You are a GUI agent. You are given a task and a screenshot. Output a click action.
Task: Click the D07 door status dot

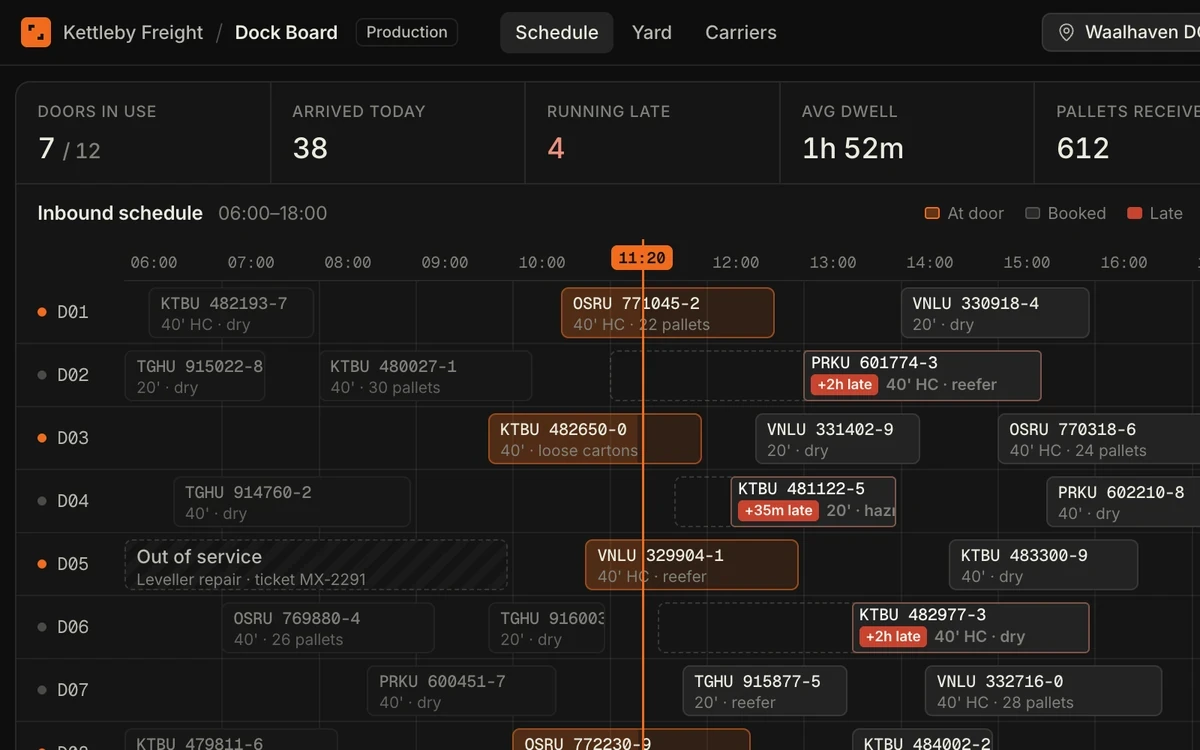[x=42, y=690]
